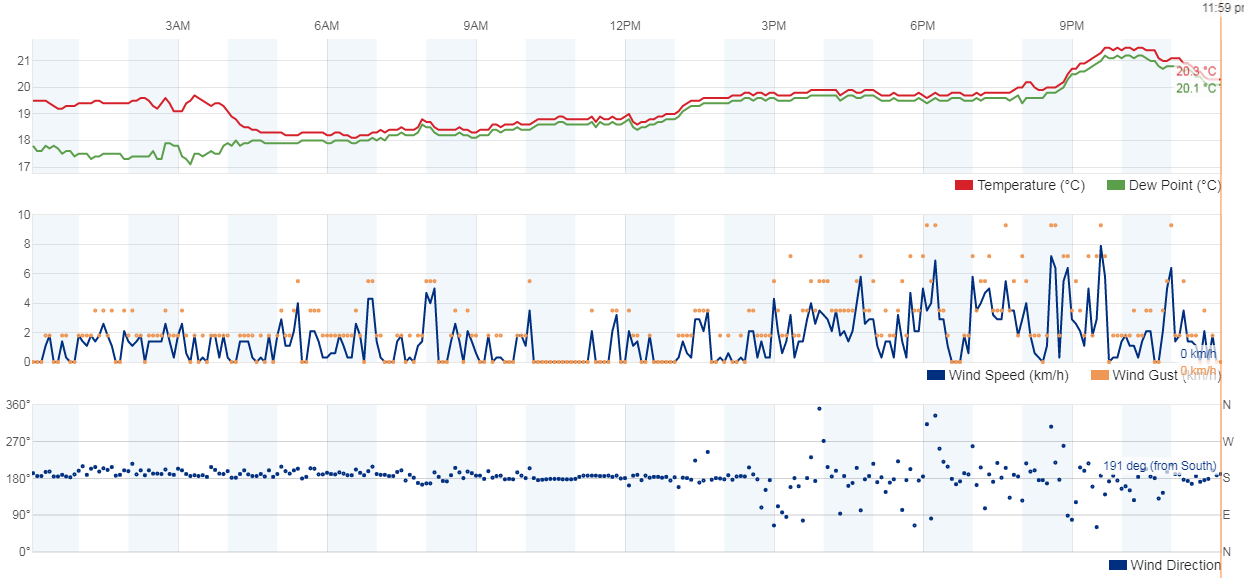Select the 12PM time axis label
The image size is (1244, 578).
(625, 25)
